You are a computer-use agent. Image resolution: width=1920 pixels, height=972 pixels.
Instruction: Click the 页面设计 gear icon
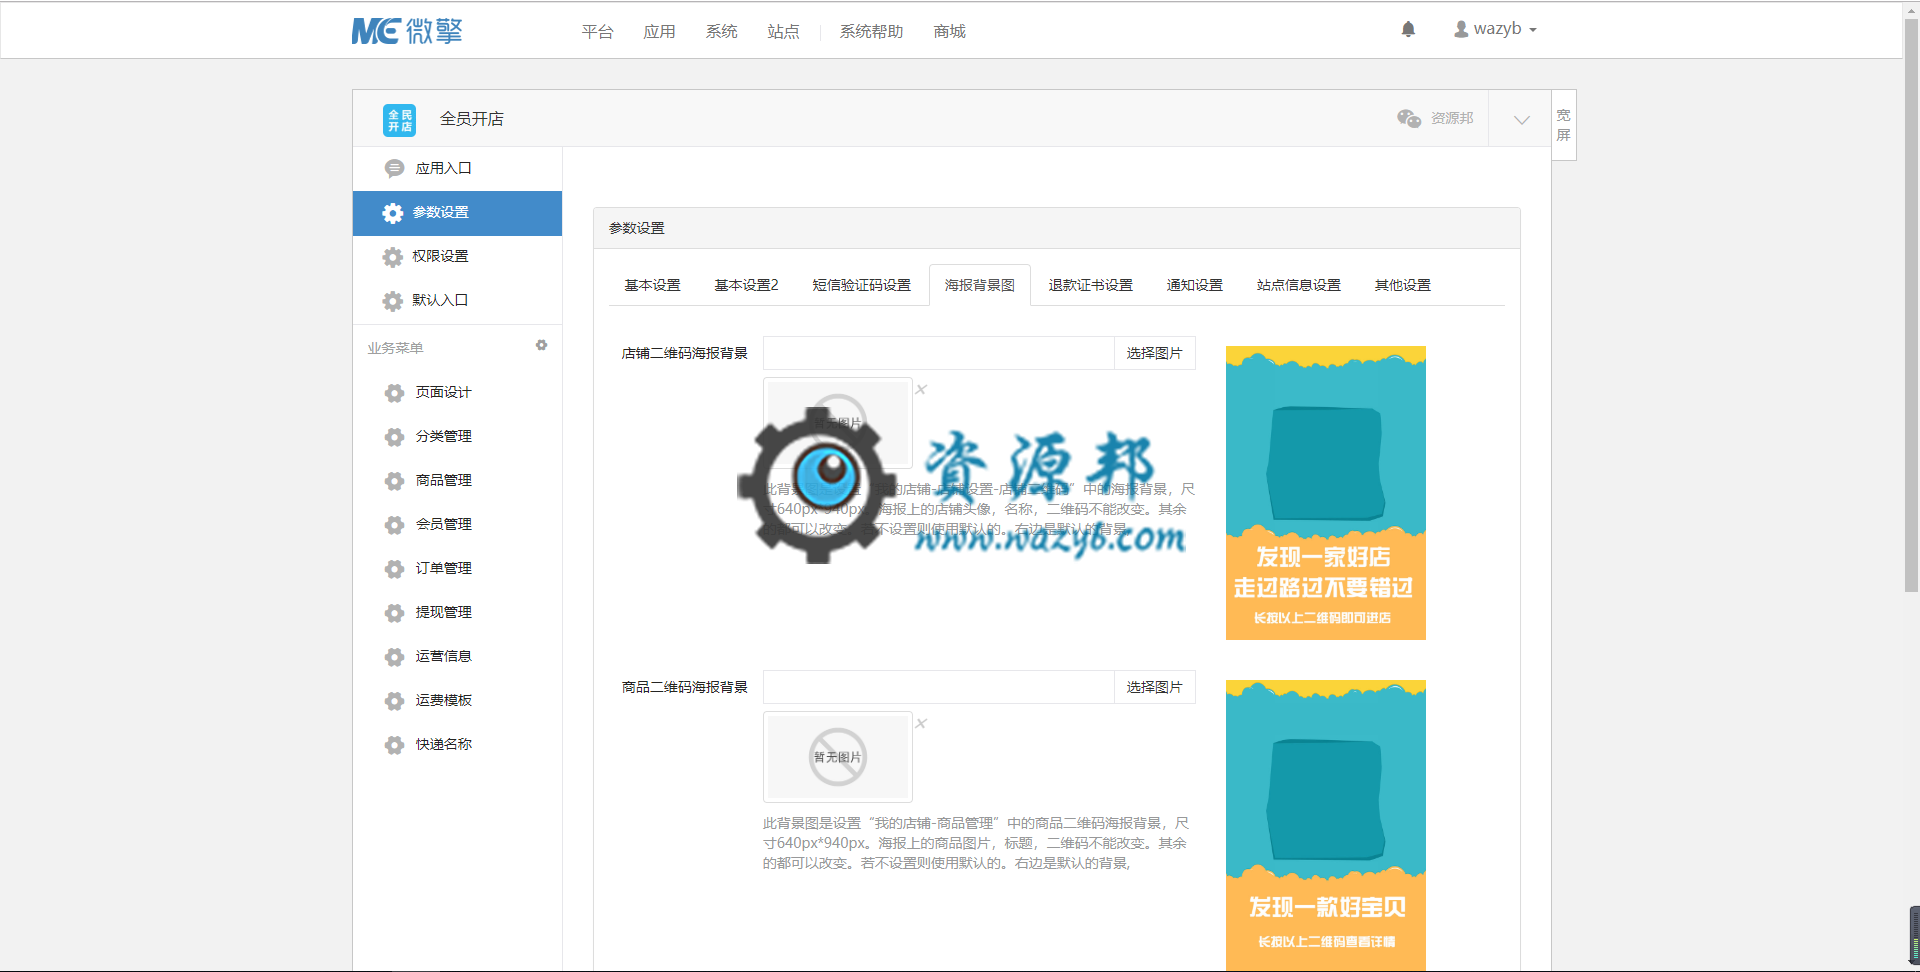(x=394, y=393)
